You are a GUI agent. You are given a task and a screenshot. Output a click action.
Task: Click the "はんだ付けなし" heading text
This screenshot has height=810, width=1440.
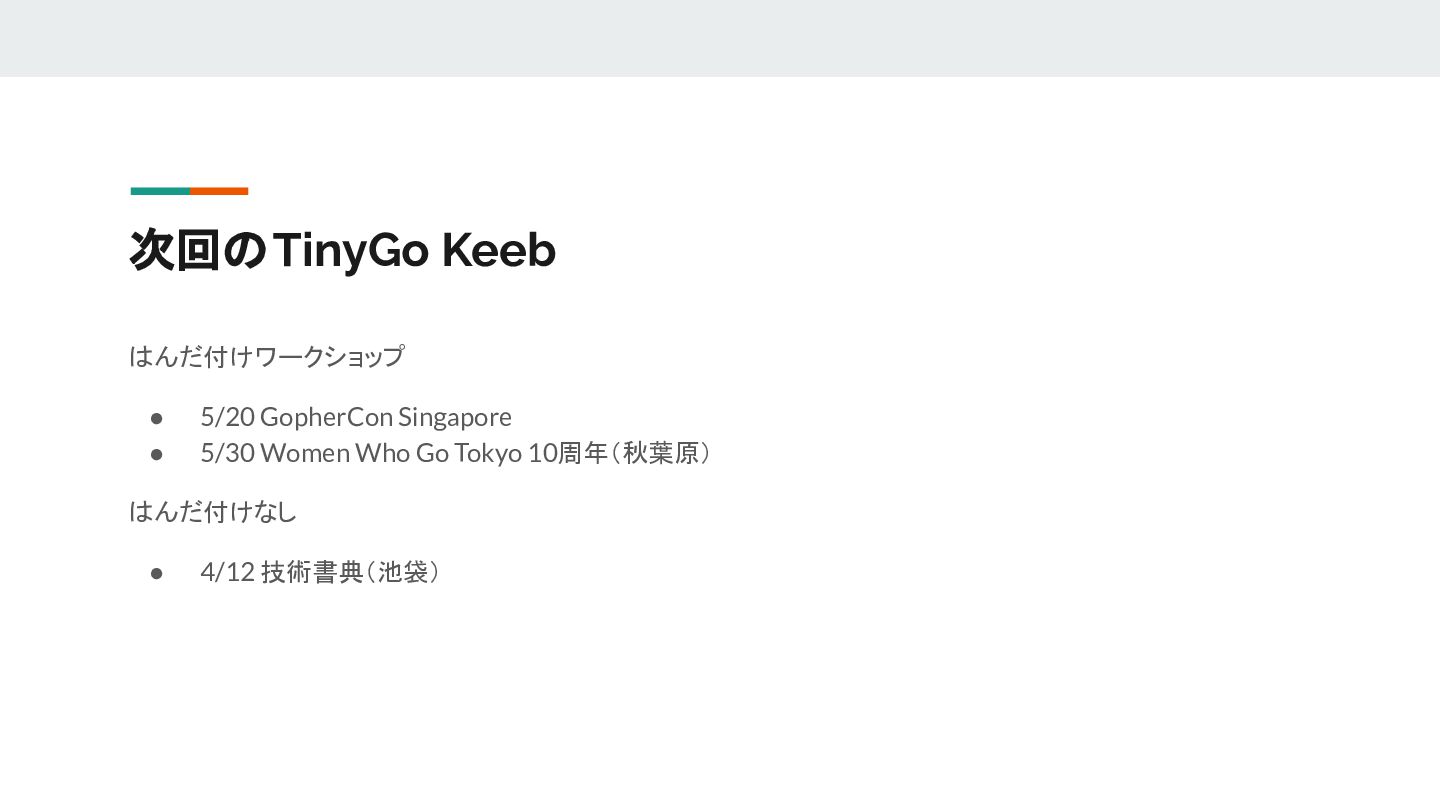coord(213,512)
